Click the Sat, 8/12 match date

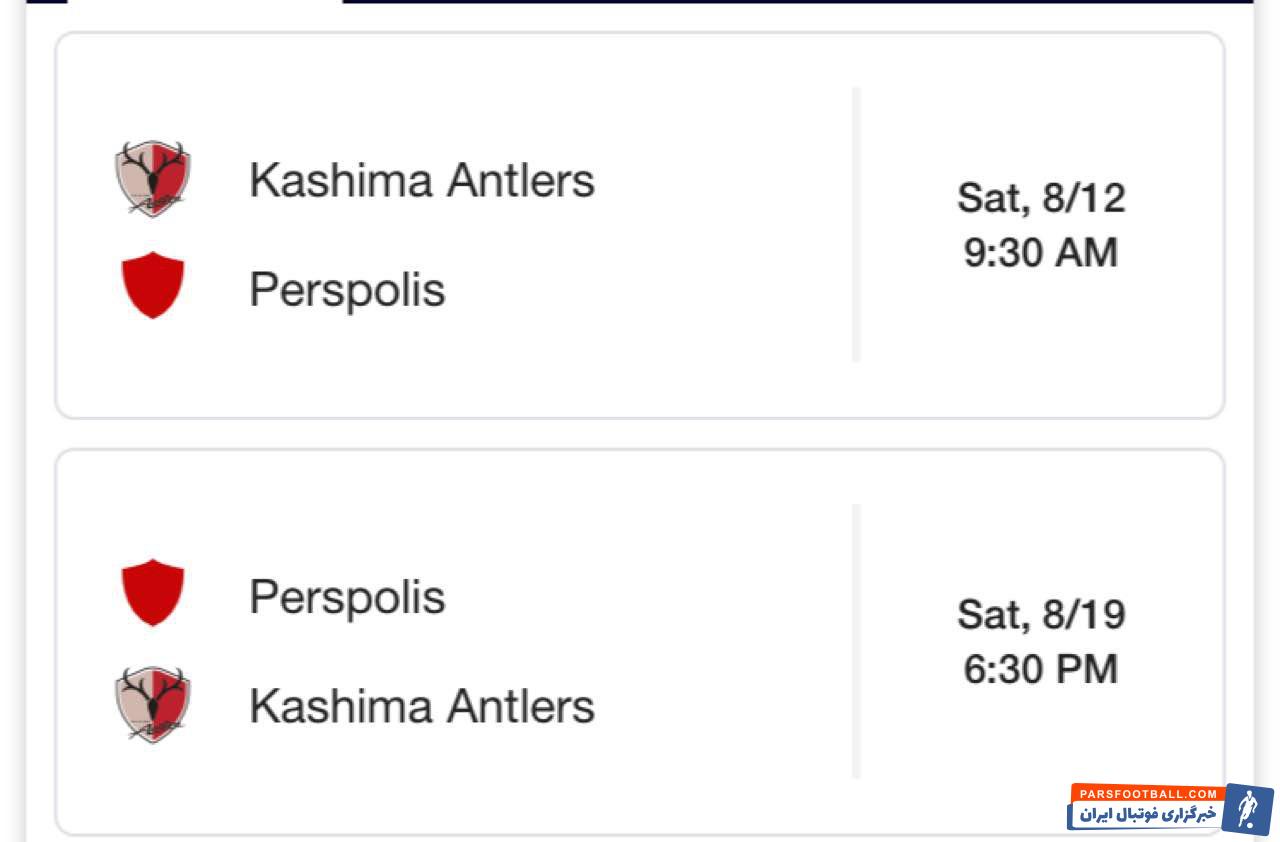[x=1041, y=197]
